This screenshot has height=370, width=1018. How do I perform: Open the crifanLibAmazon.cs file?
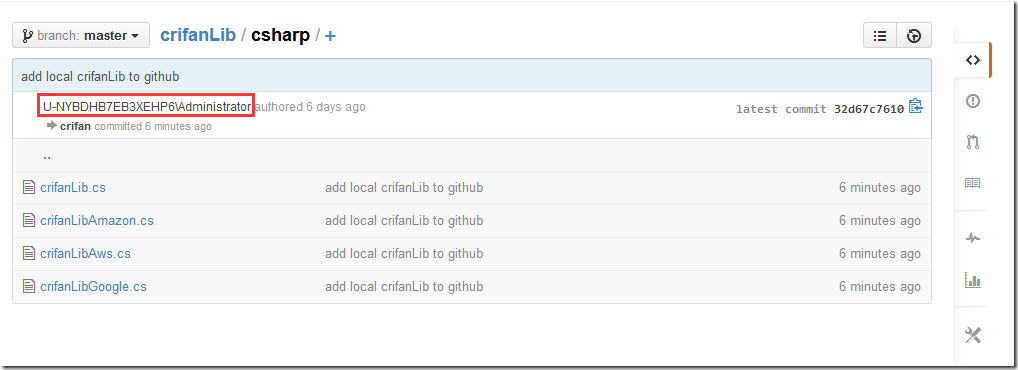click(x=97, y=221)
